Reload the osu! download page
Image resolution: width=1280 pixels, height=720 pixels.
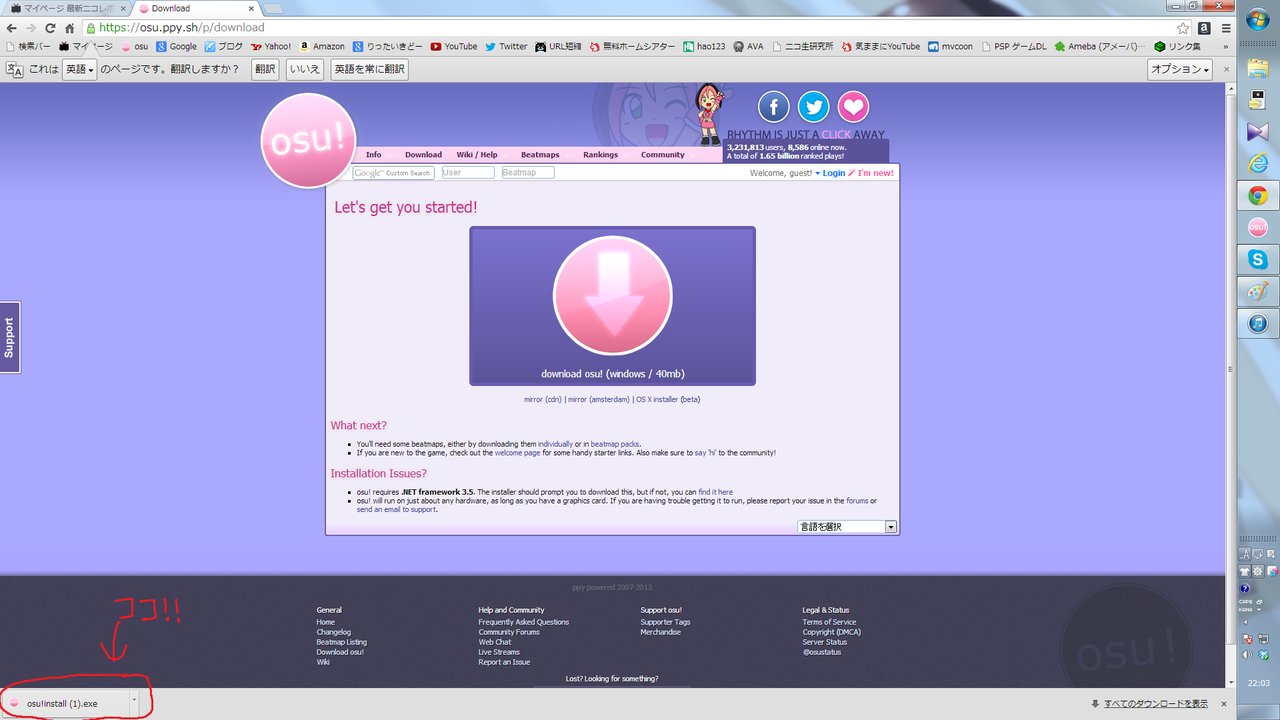50,28
